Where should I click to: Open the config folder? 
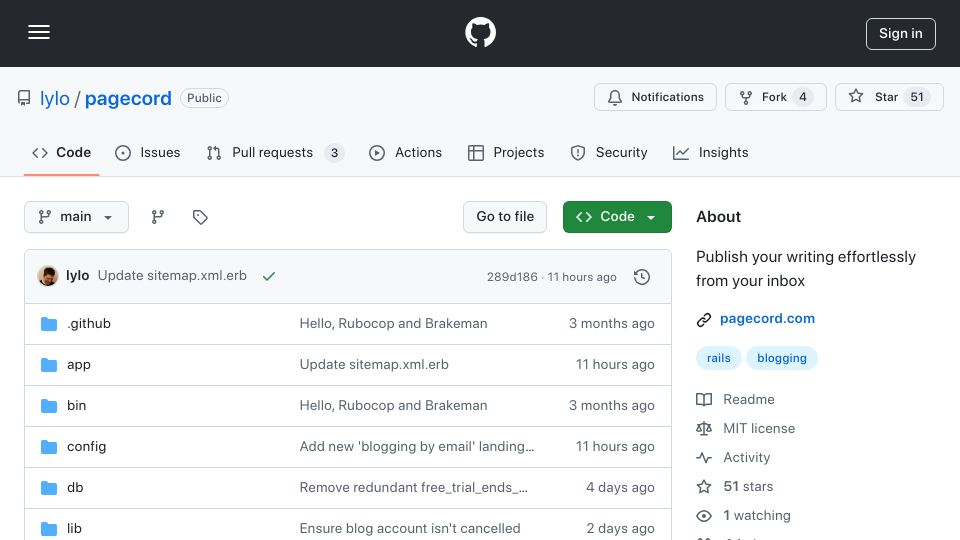[x=86, y=446]
